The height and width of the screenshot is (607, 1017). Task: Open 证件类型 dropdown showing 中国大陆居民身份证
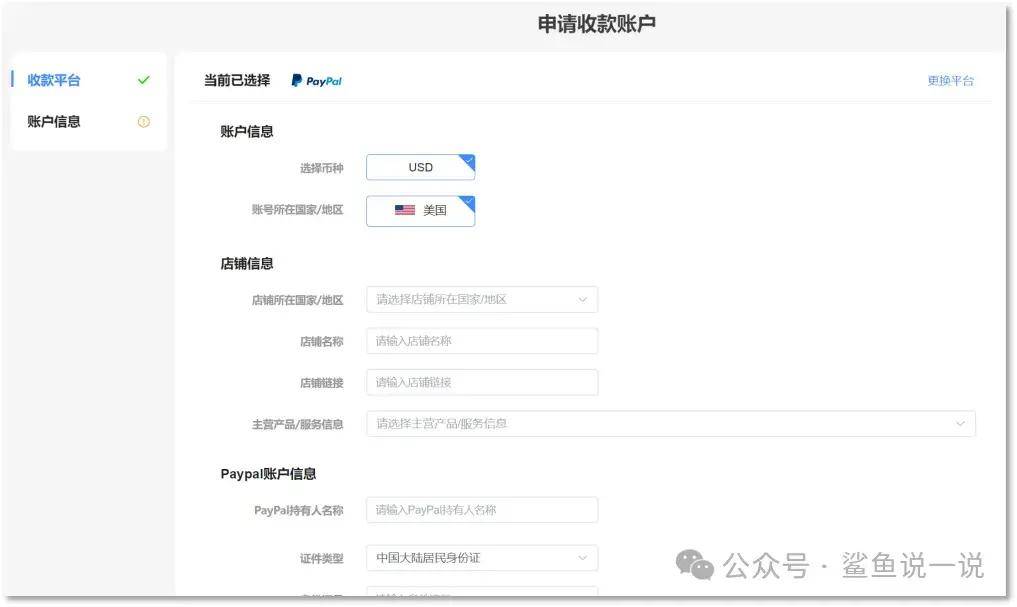point(481,558)
